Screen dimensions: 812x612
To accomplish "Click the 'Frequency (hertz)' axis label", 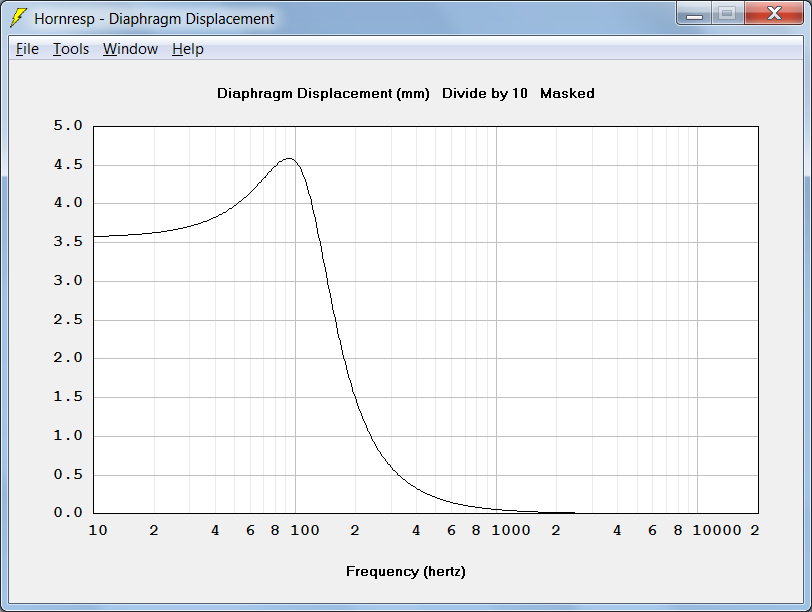I will pos(405,572).
